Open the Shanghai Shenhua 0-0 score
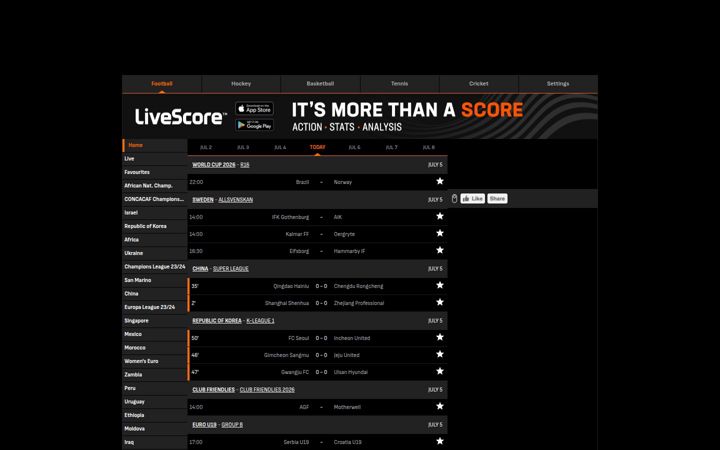The width and height of the screenshot is (720, 450). [321, 303]
